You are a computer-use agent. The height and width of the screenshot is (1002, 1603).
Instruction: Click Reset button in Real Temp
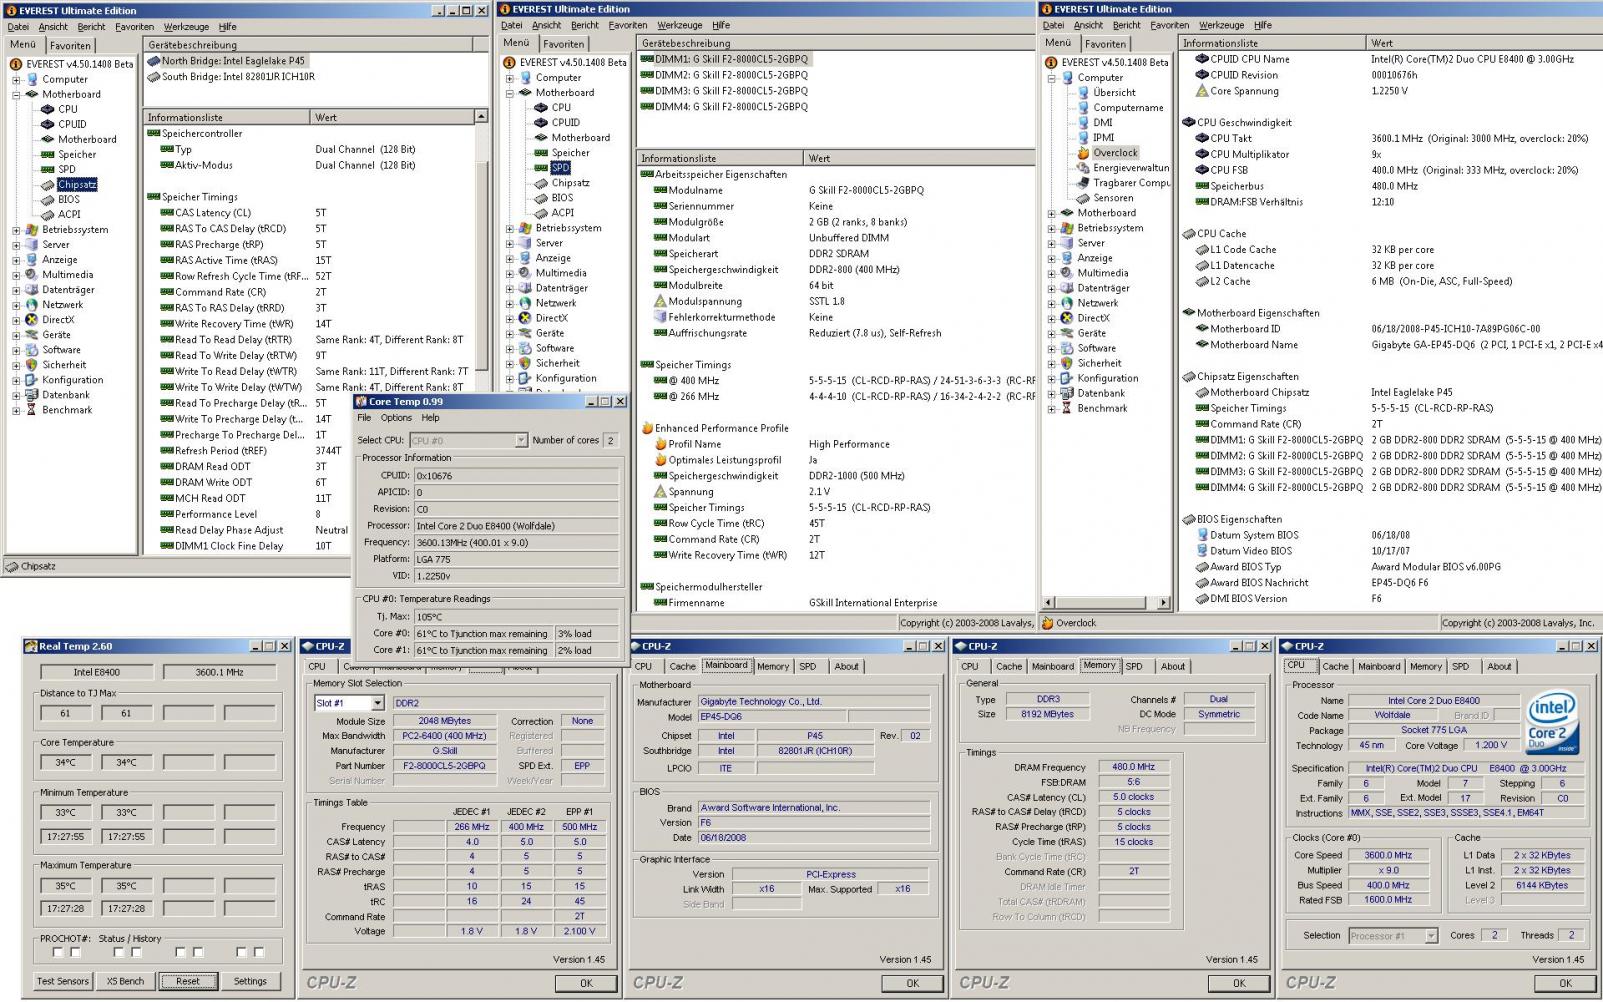pyautogui.click(x=188, y=981)
